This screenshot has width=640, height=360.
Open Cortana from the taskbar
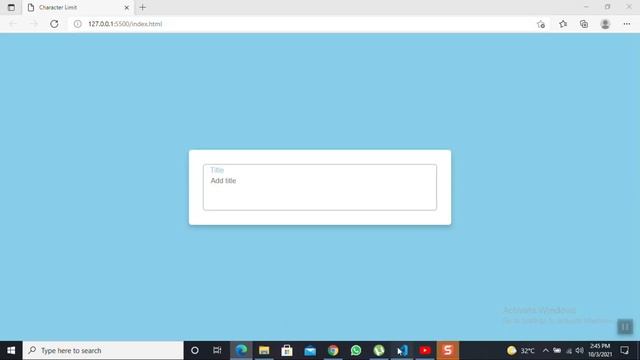click(195, 350)
